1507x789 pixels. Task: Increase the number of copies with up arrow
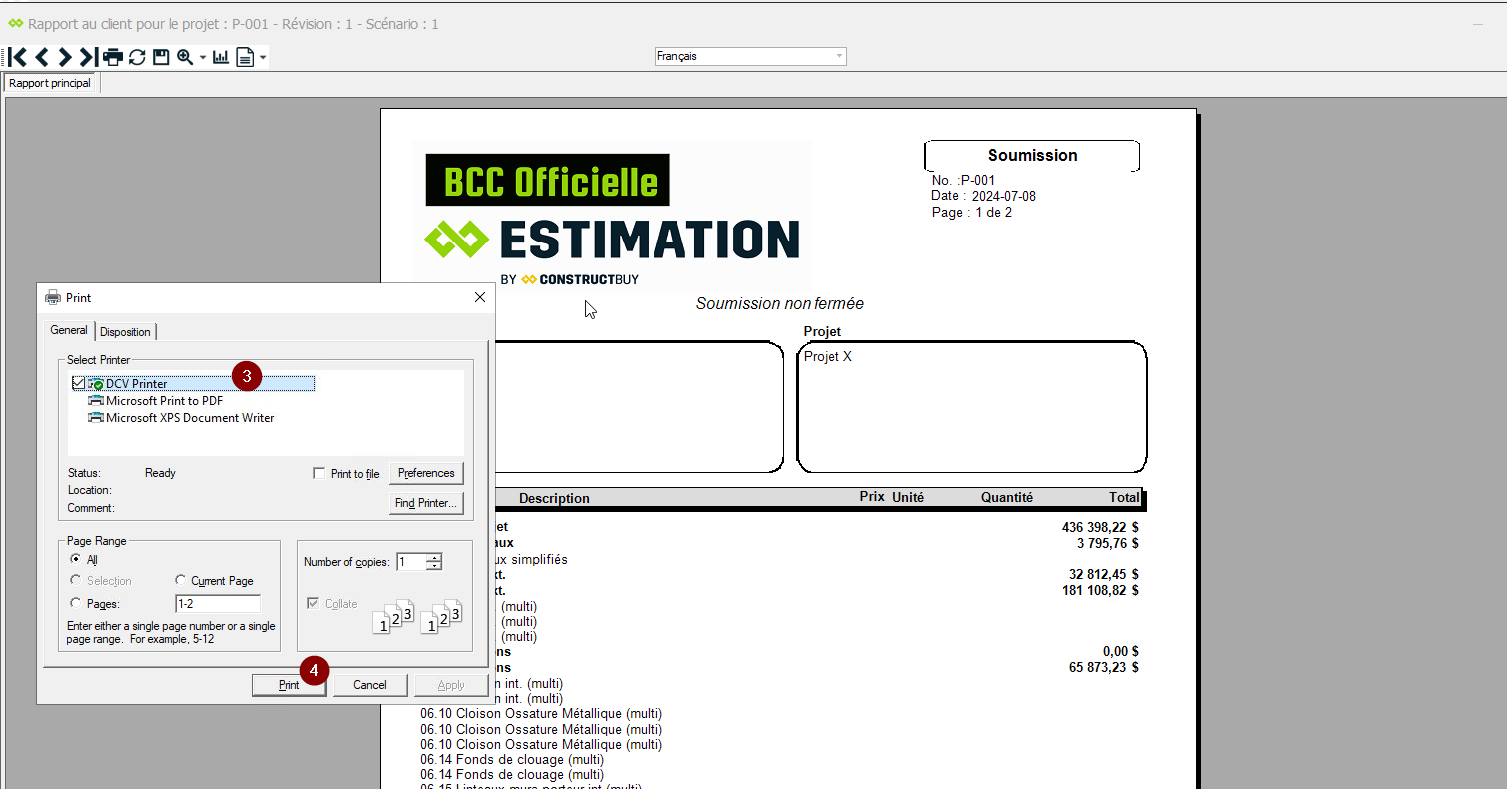(434, 557)
